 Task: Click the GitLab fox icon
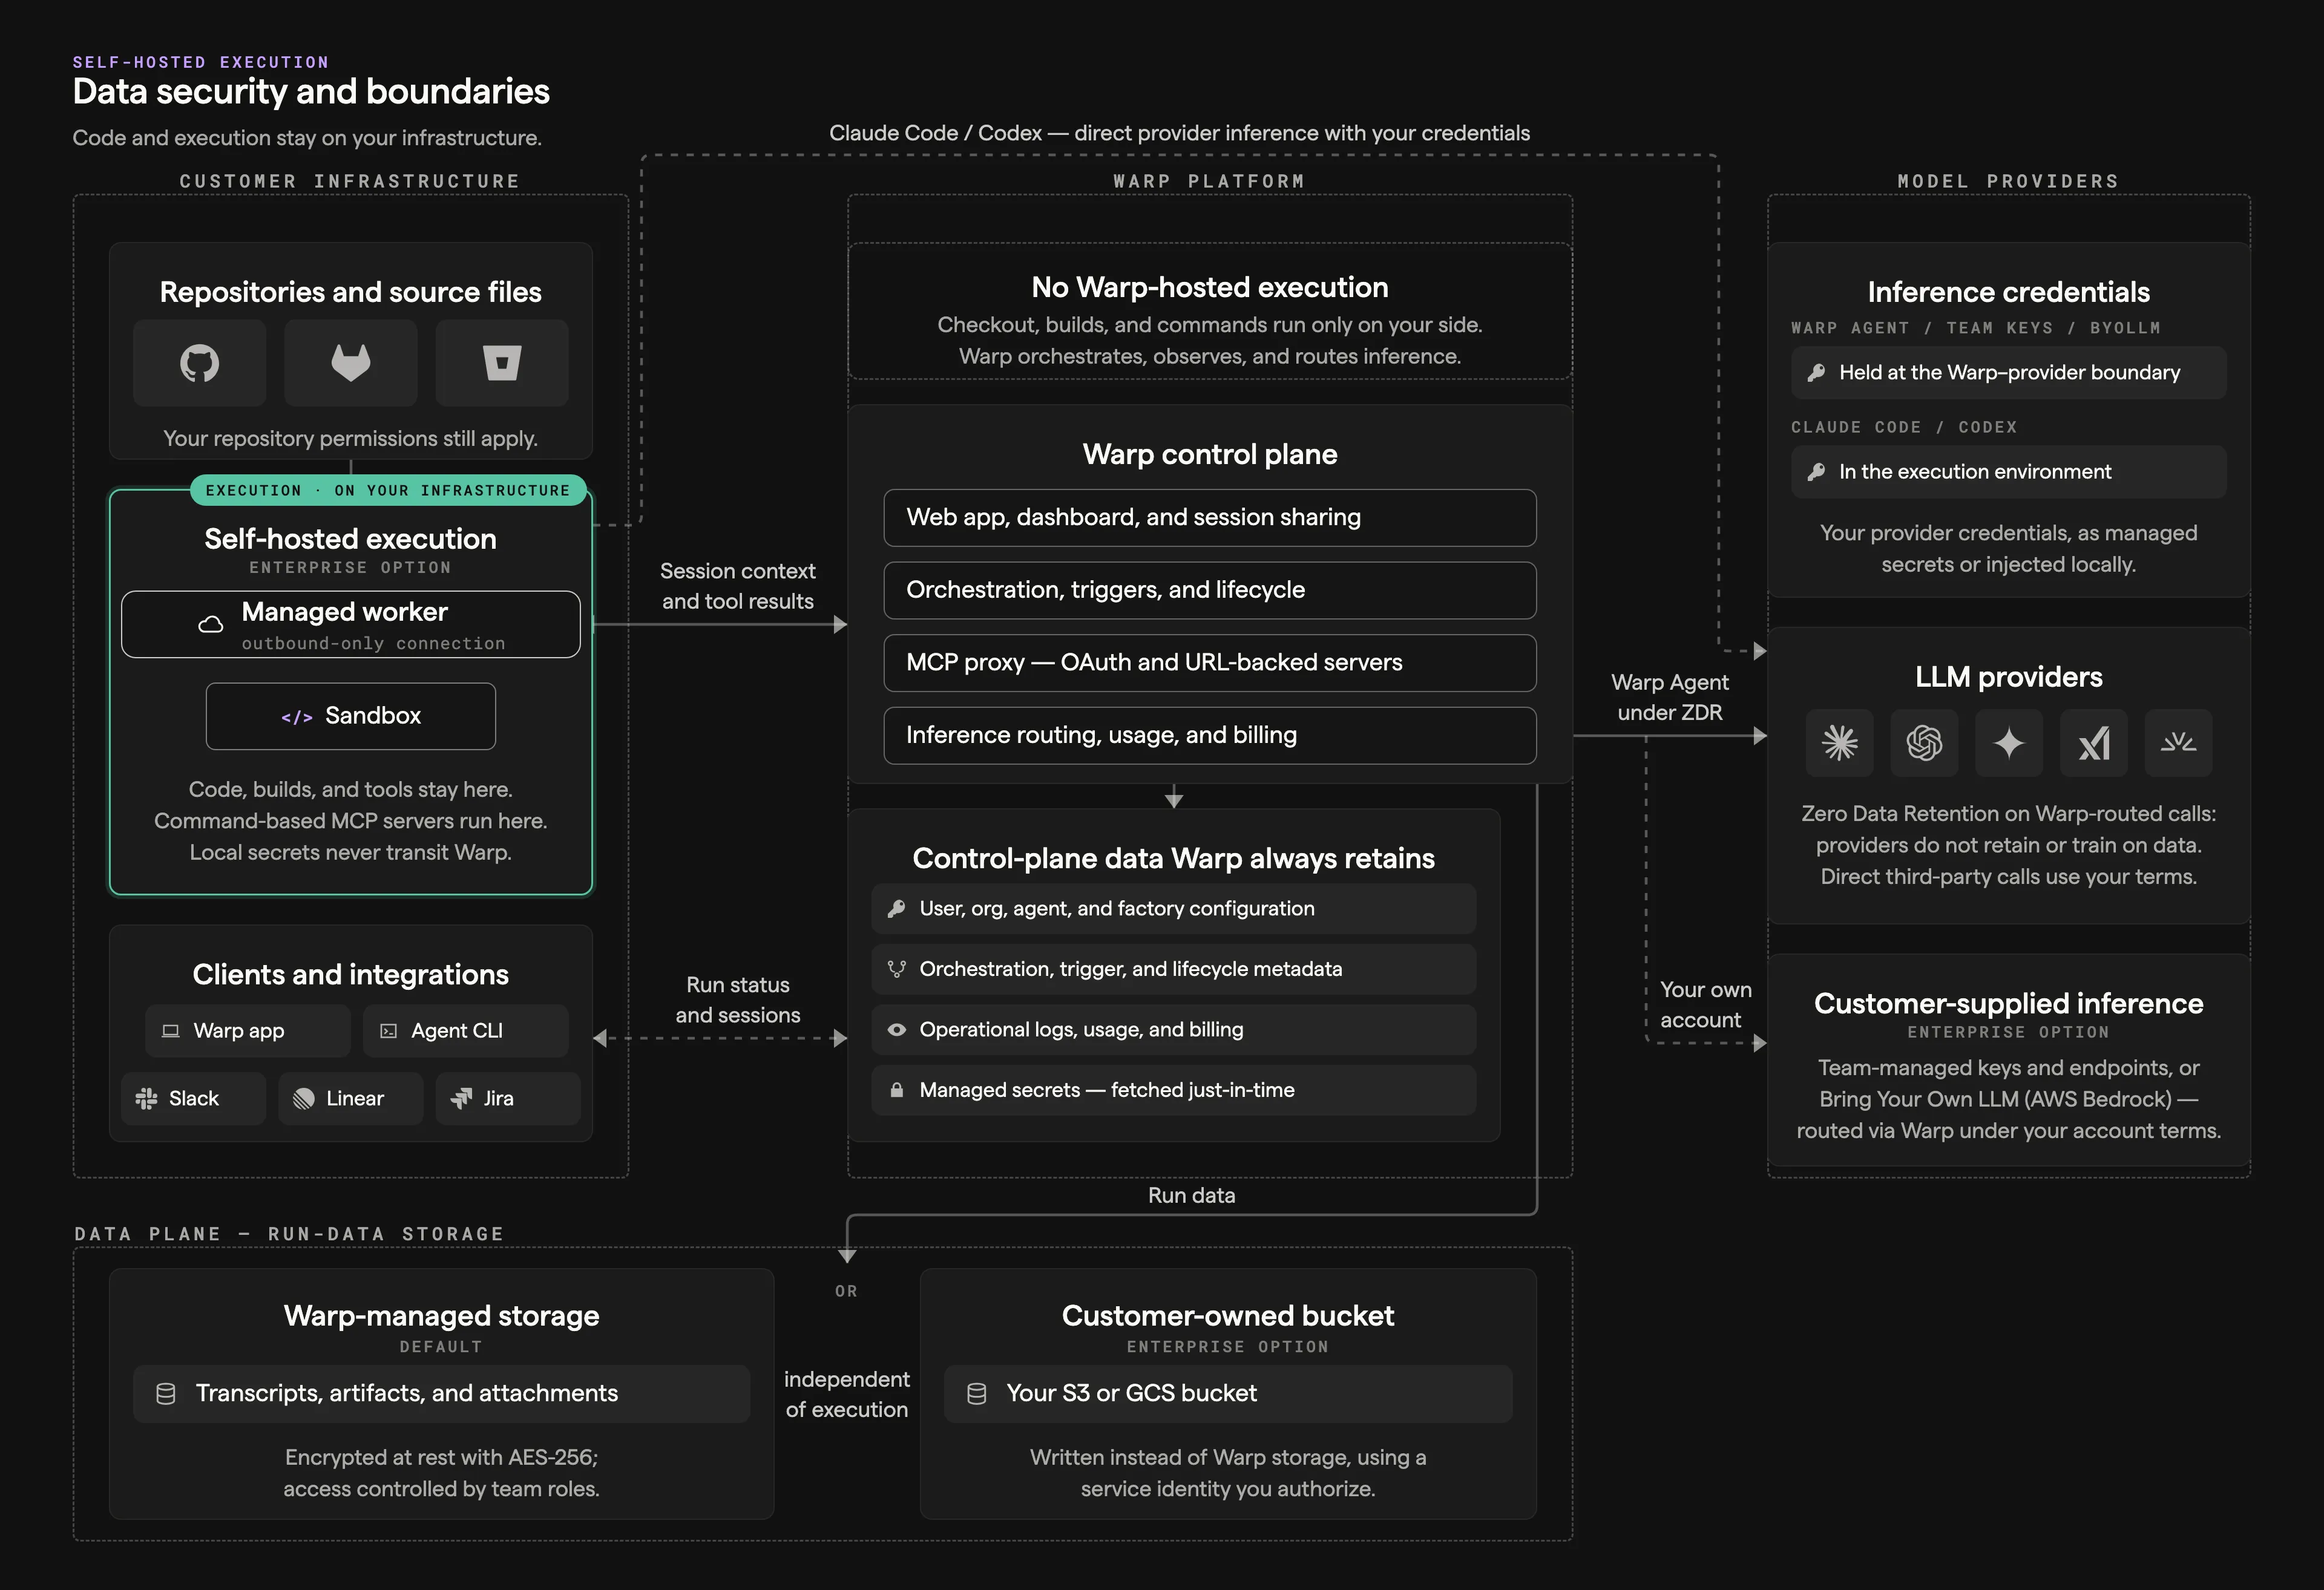click(351, 363)
